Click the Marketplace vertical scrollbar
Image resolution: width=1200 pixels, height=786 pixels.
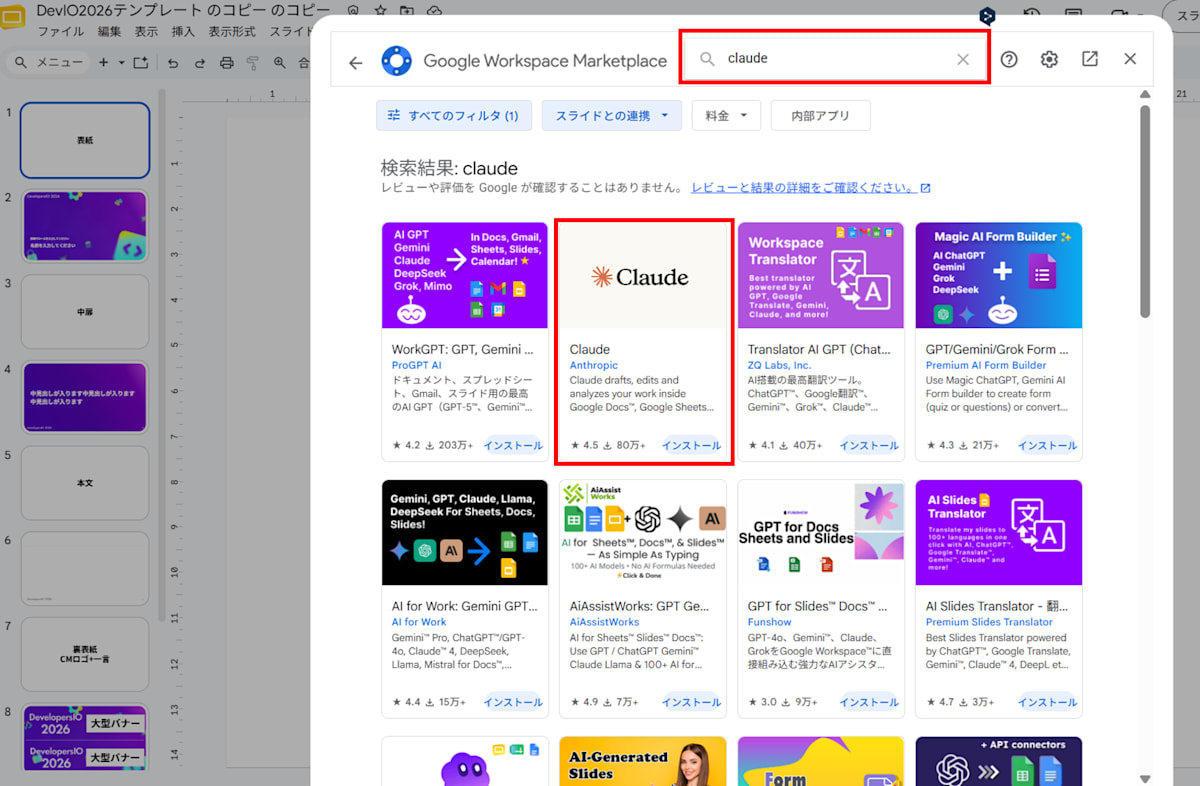[1145, 210]
